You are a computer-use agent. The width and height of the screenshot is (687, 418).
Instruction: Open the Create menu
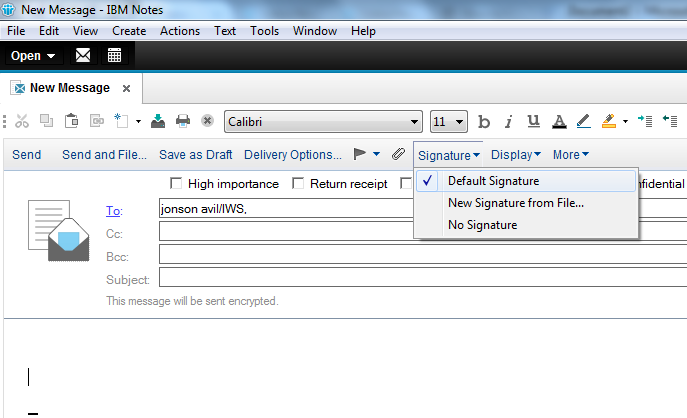tap(129, 31)
